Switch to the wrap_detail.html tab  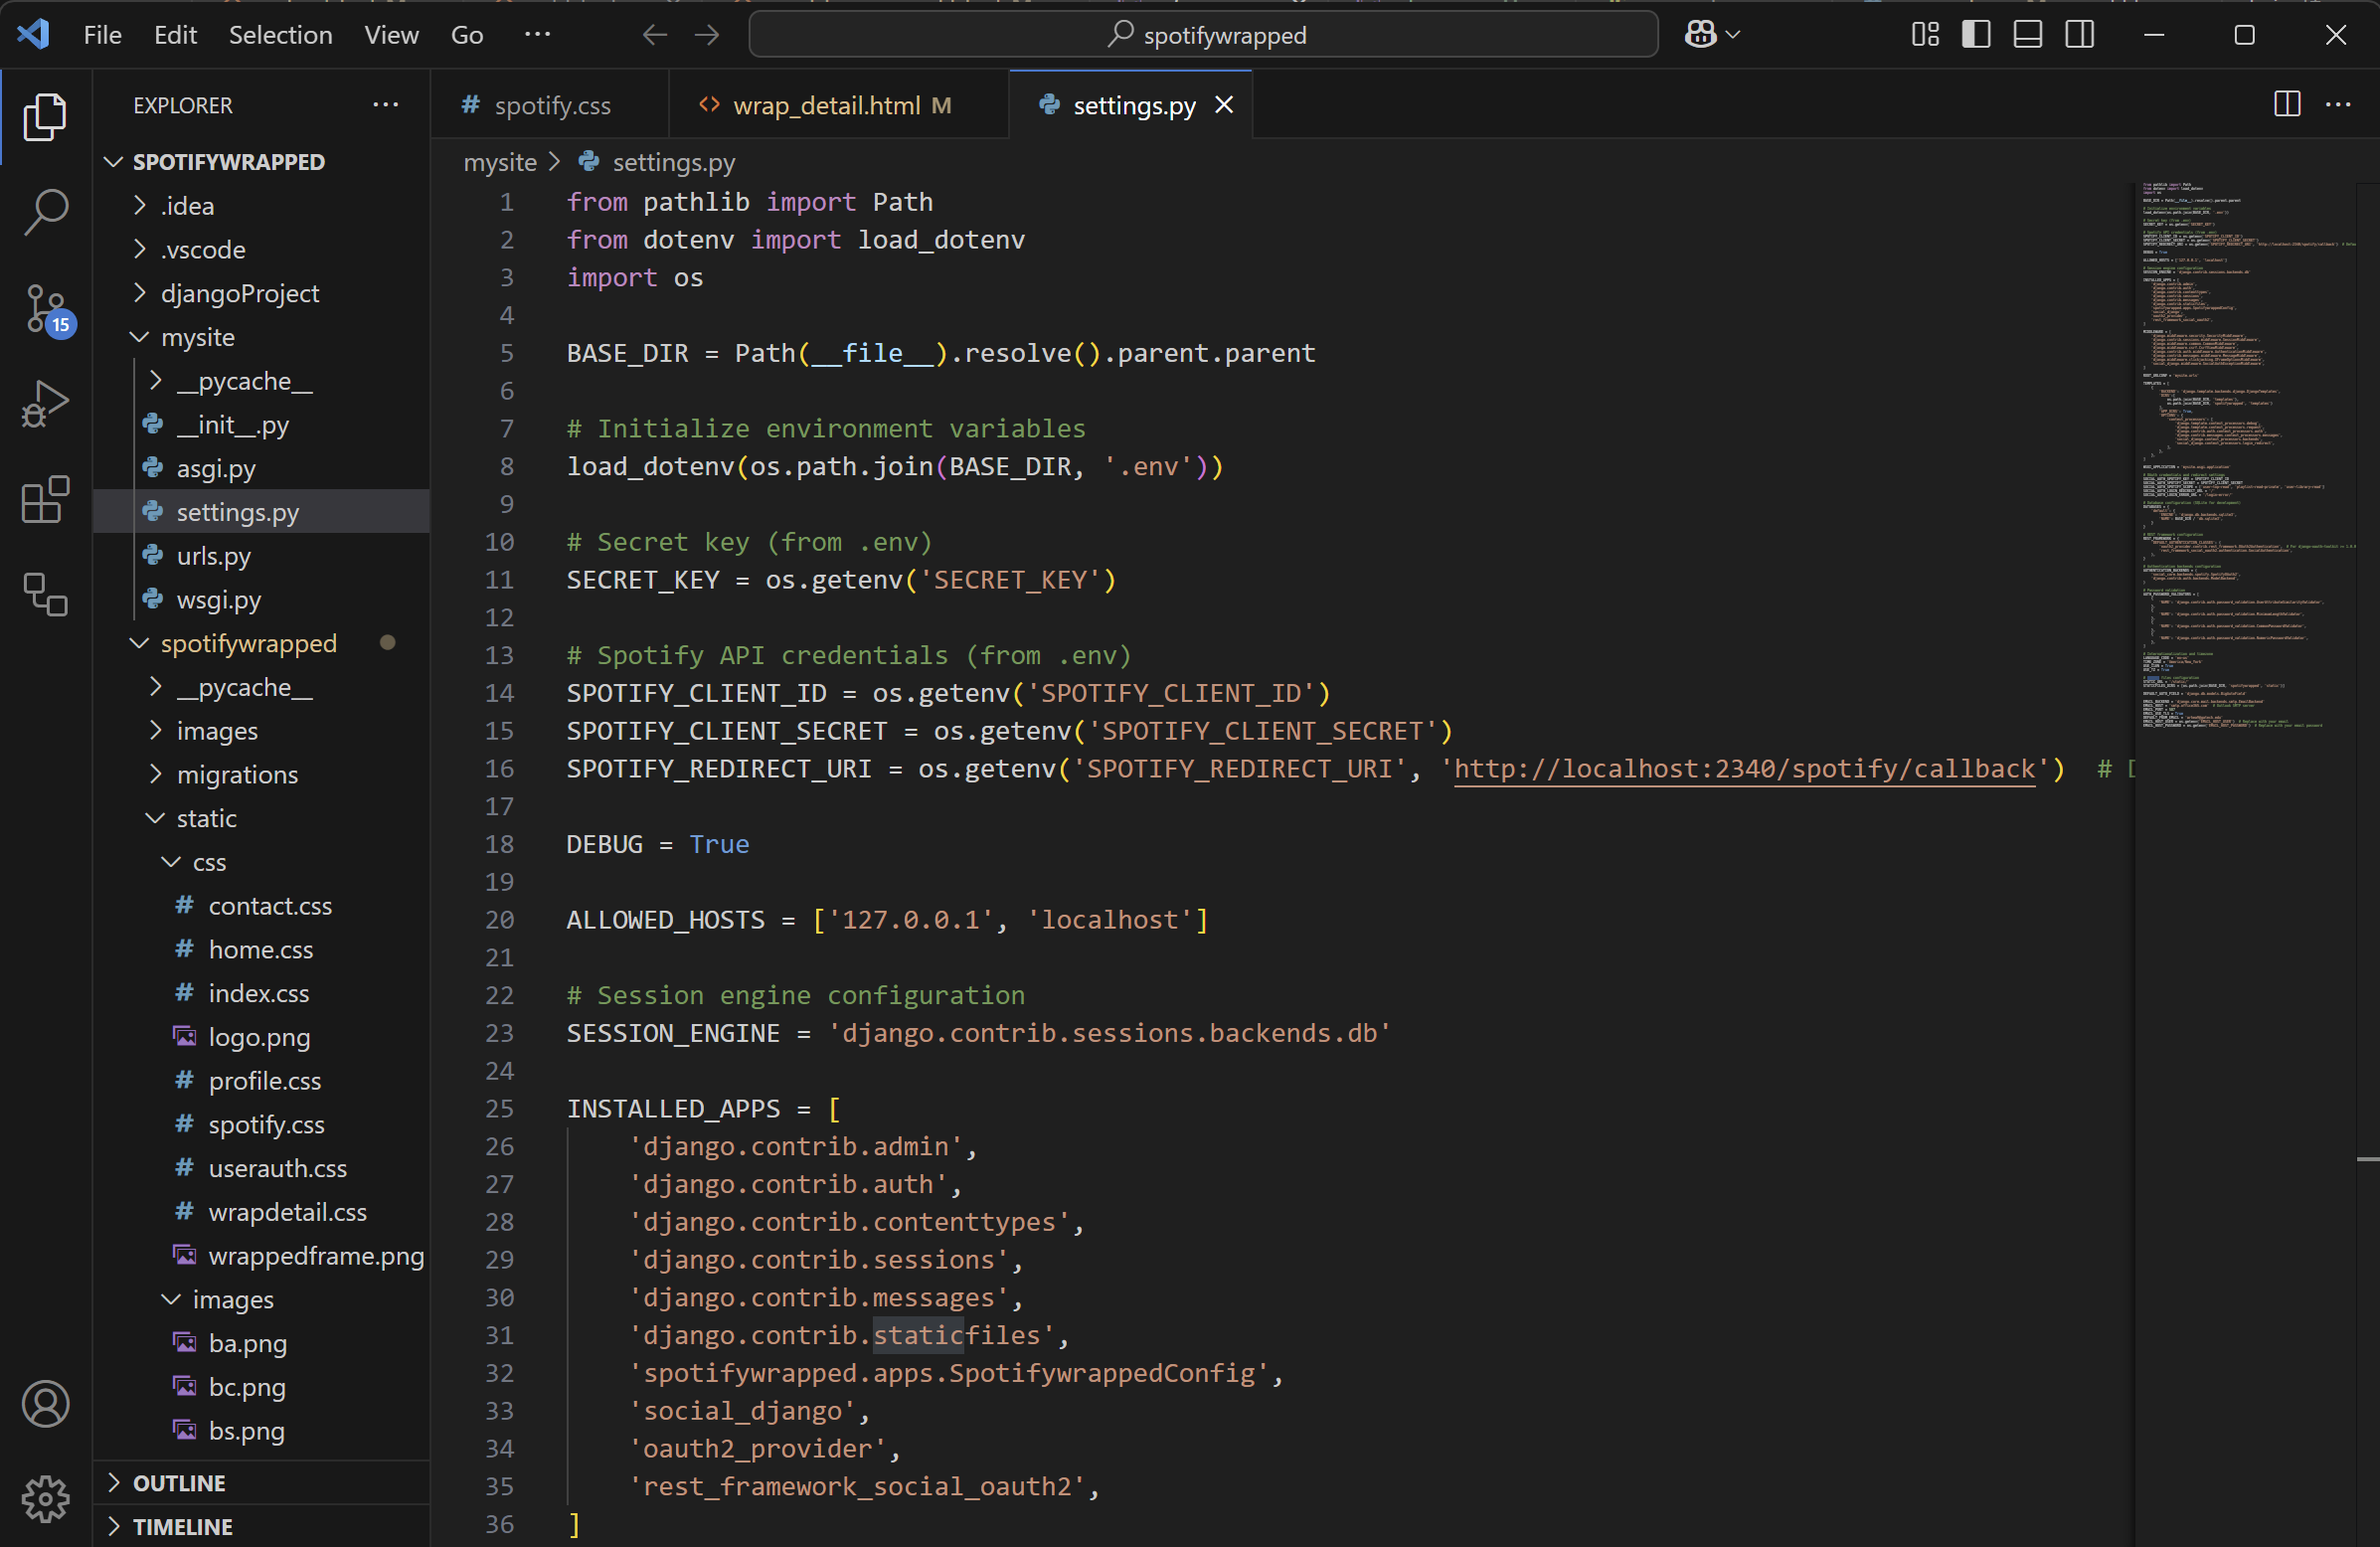point(826,105)
